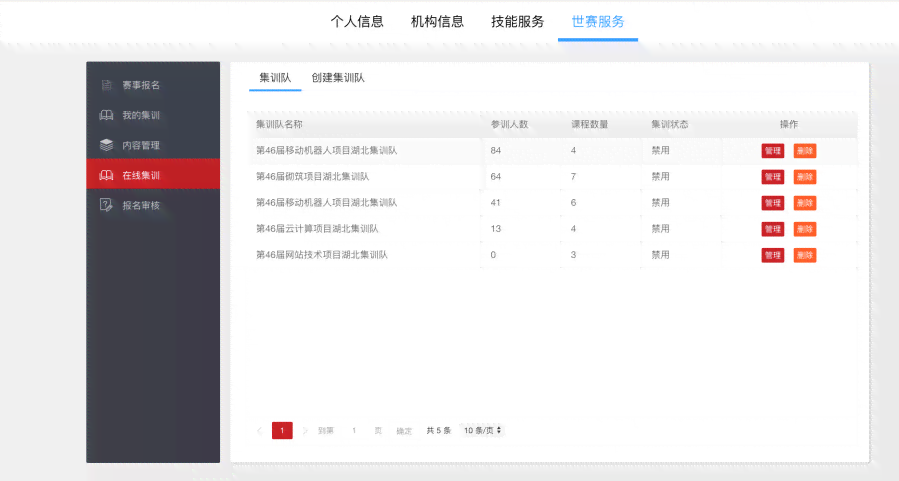Click the 共 5 条 total count text

pyautogui.click(x=439, y=431)
